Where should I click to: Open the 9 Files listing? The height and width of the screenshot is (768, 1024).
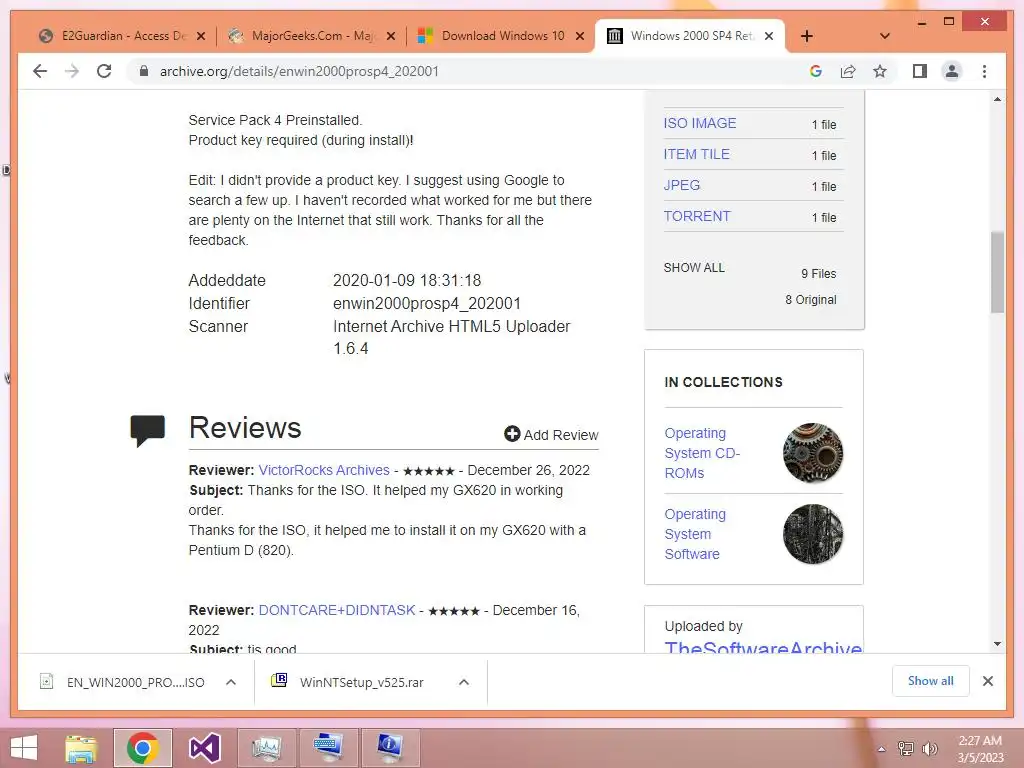coord(818,274)
